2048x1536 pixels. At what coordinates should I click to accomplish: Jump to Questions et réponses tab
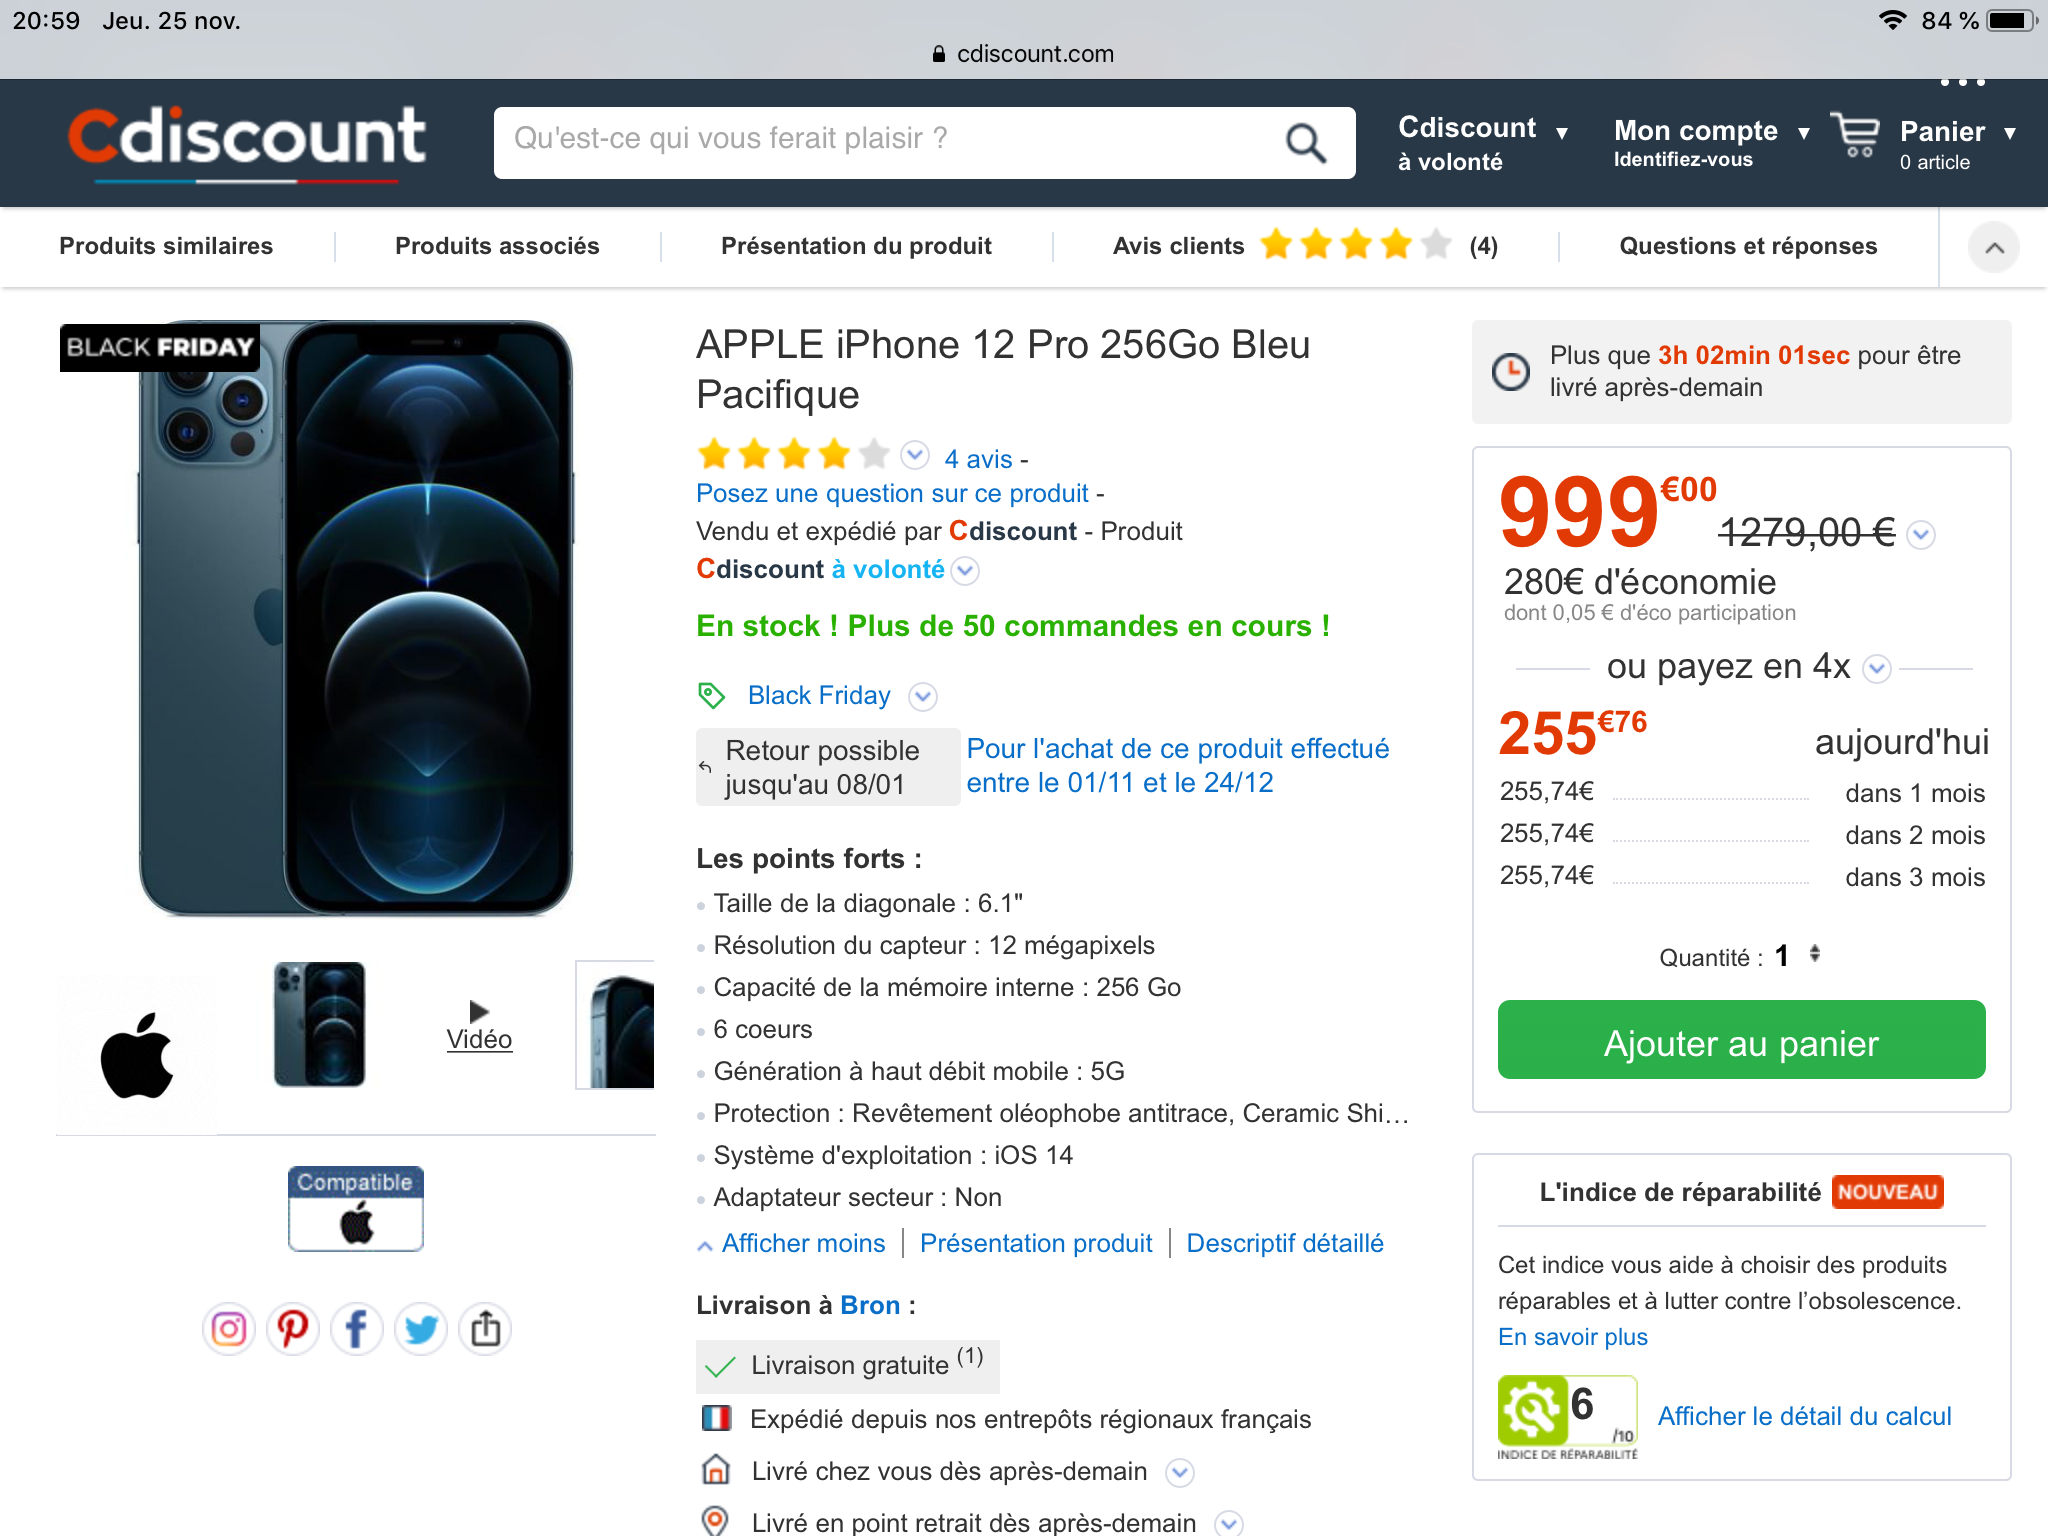tap(1748, 246)
